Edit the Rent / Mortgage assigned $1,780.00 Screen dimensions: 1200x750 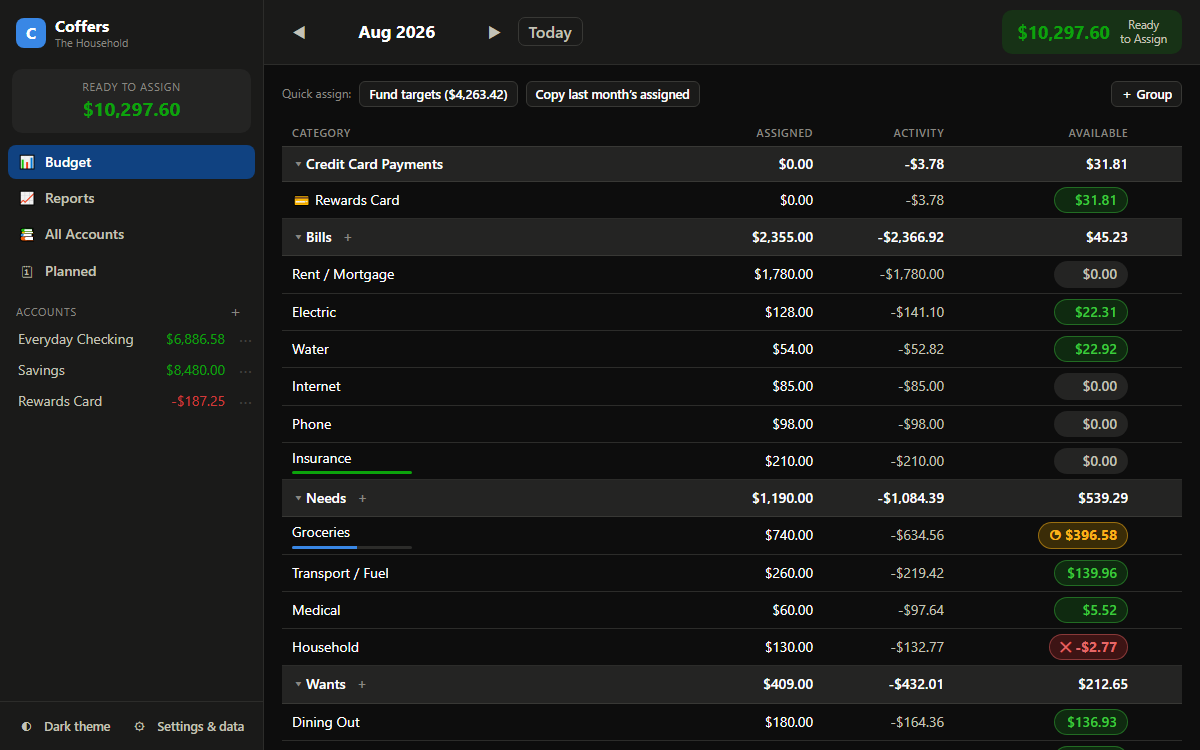click(x=783, y=274)
